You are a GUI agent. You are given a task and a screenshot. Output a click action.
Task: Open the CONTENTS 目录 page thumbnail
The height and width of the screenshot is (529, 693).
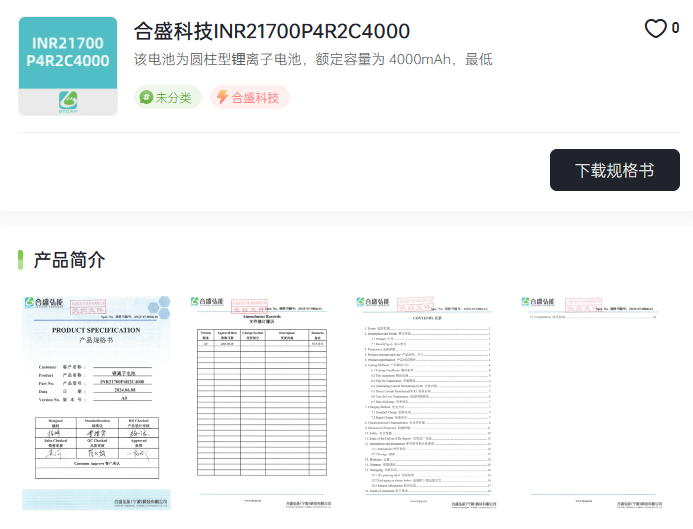point(427,403)
